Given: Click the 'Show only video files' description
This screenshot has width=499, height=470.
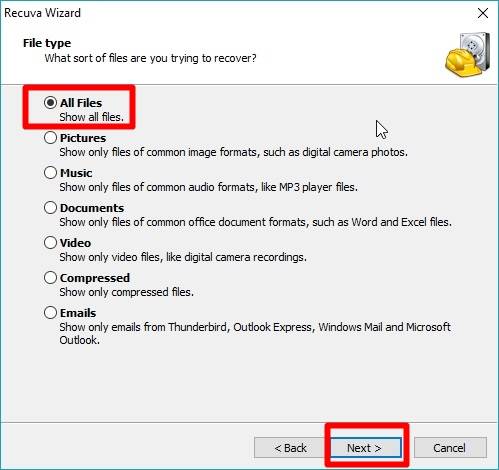Looking at the screenshot, I should [x=183, y=257].
